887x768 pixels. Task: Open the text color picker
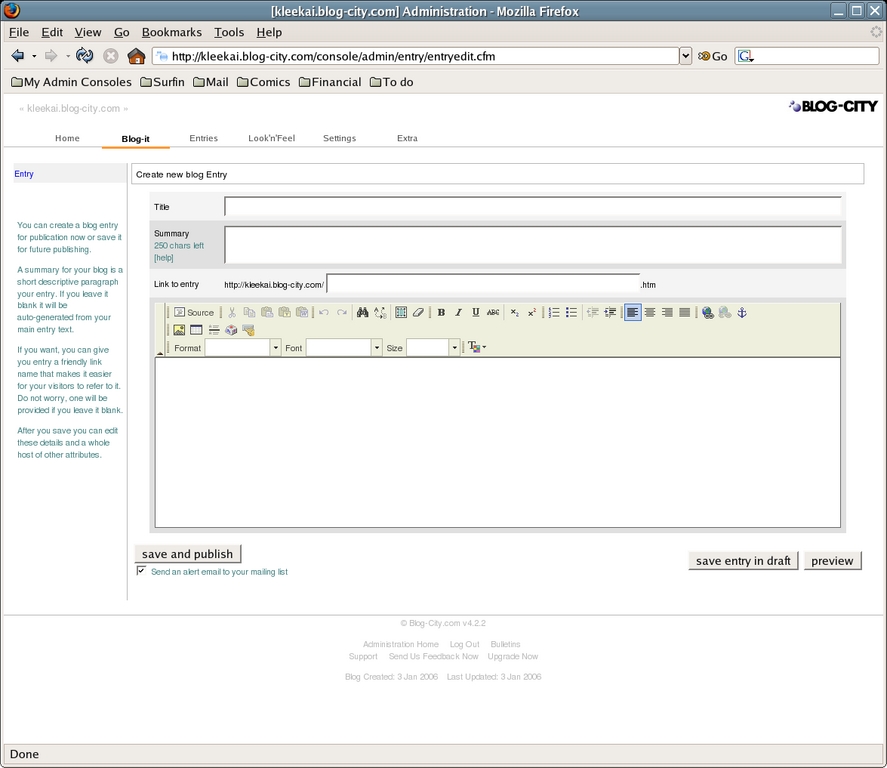[x=476, y=348]
